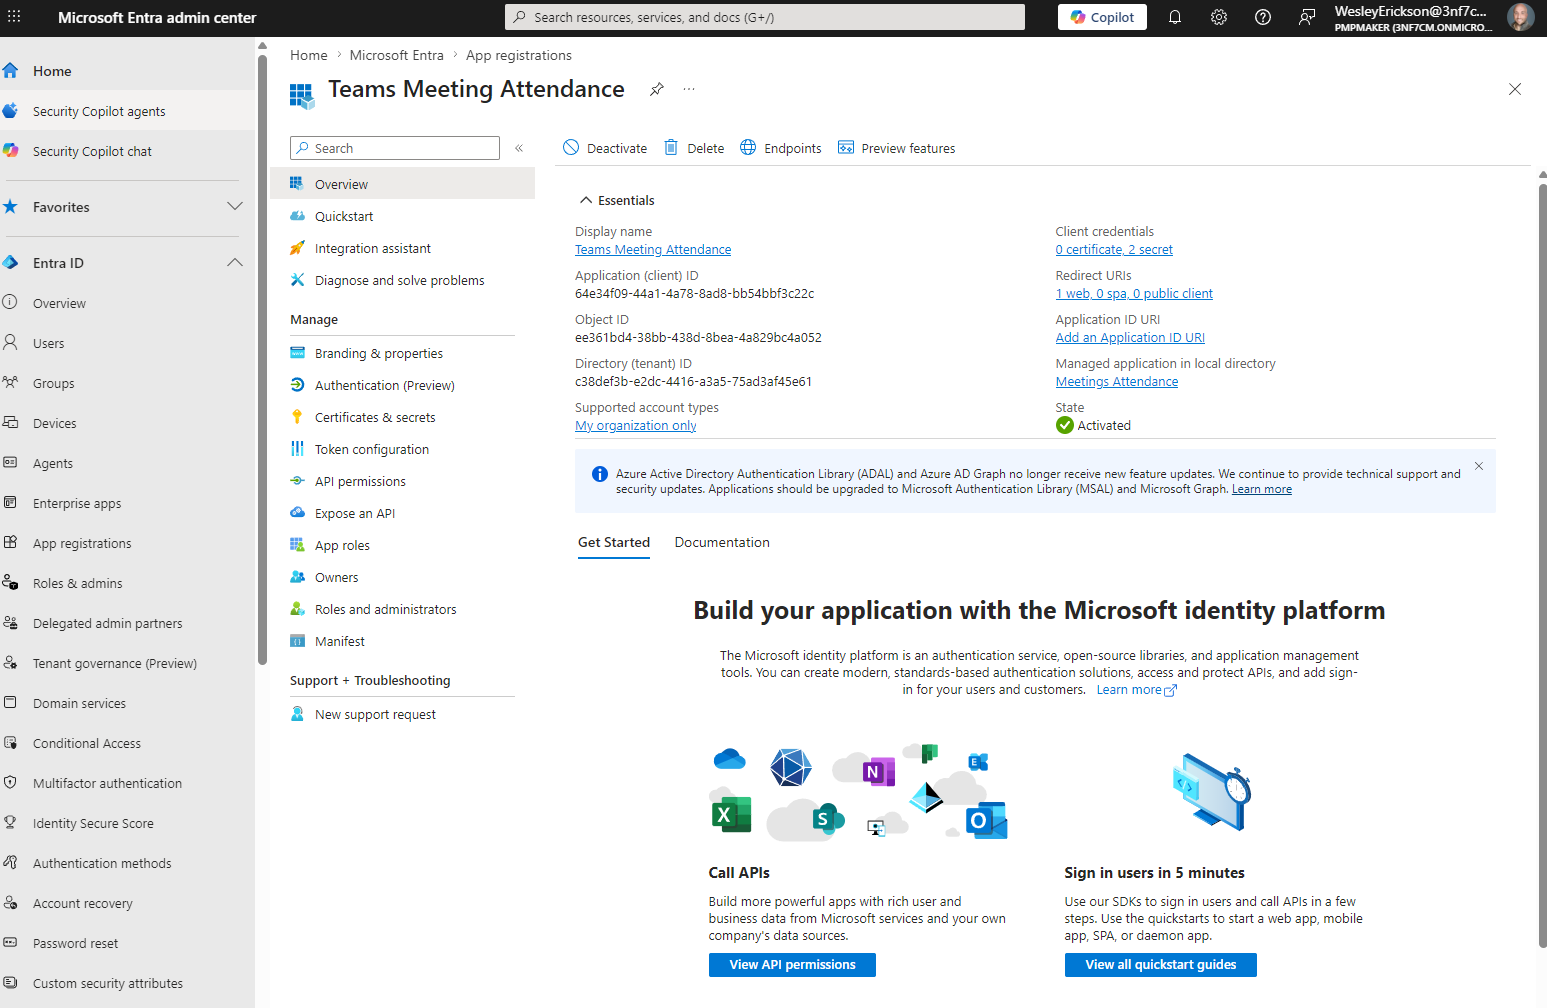Focus the top search resources field
The height and width of the screenshot is (1008, 1547).
click(765, 17)
